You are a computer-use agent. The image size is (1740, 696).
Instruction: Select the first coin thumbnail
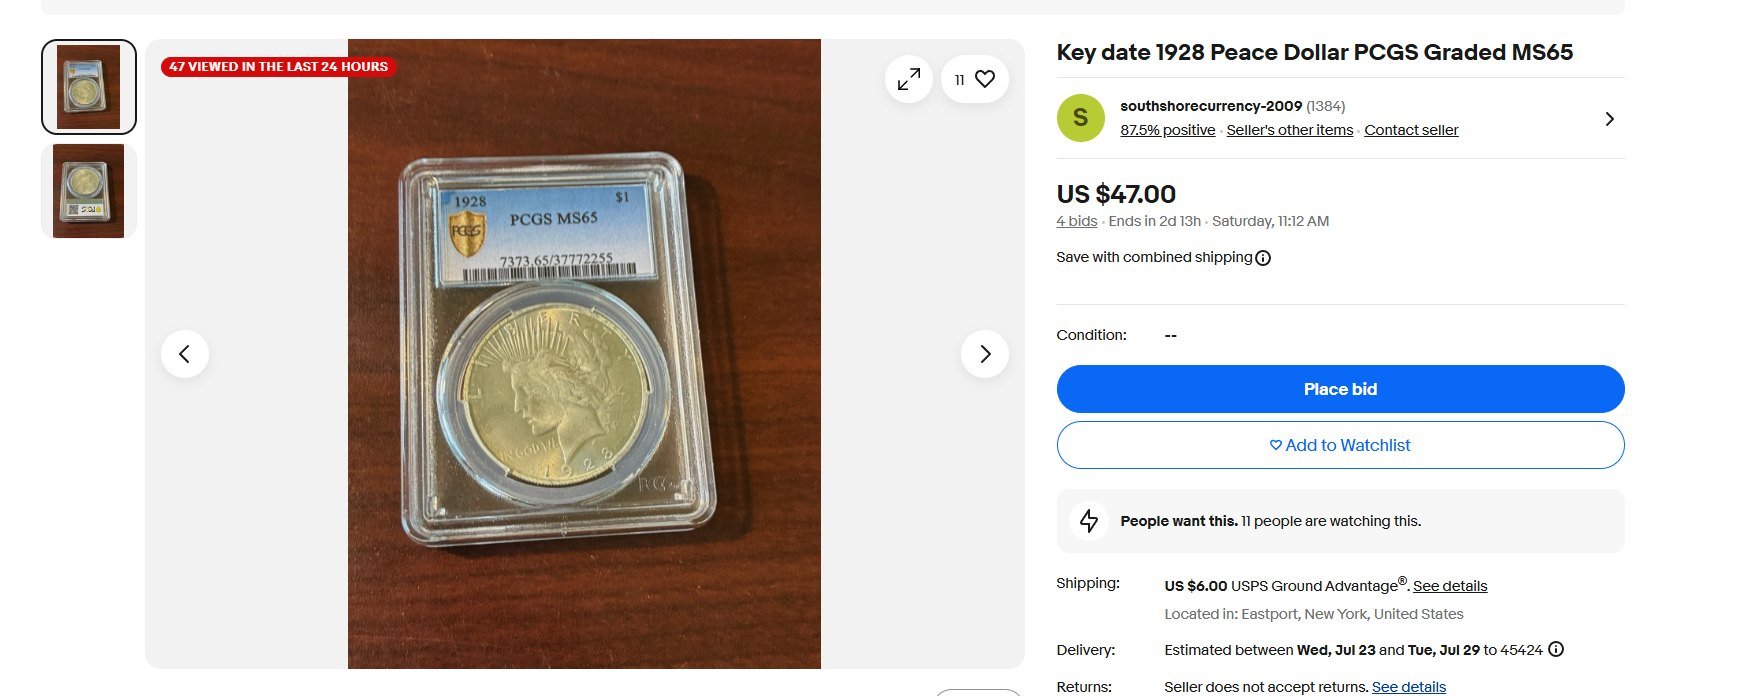click(x=89, y=87)
